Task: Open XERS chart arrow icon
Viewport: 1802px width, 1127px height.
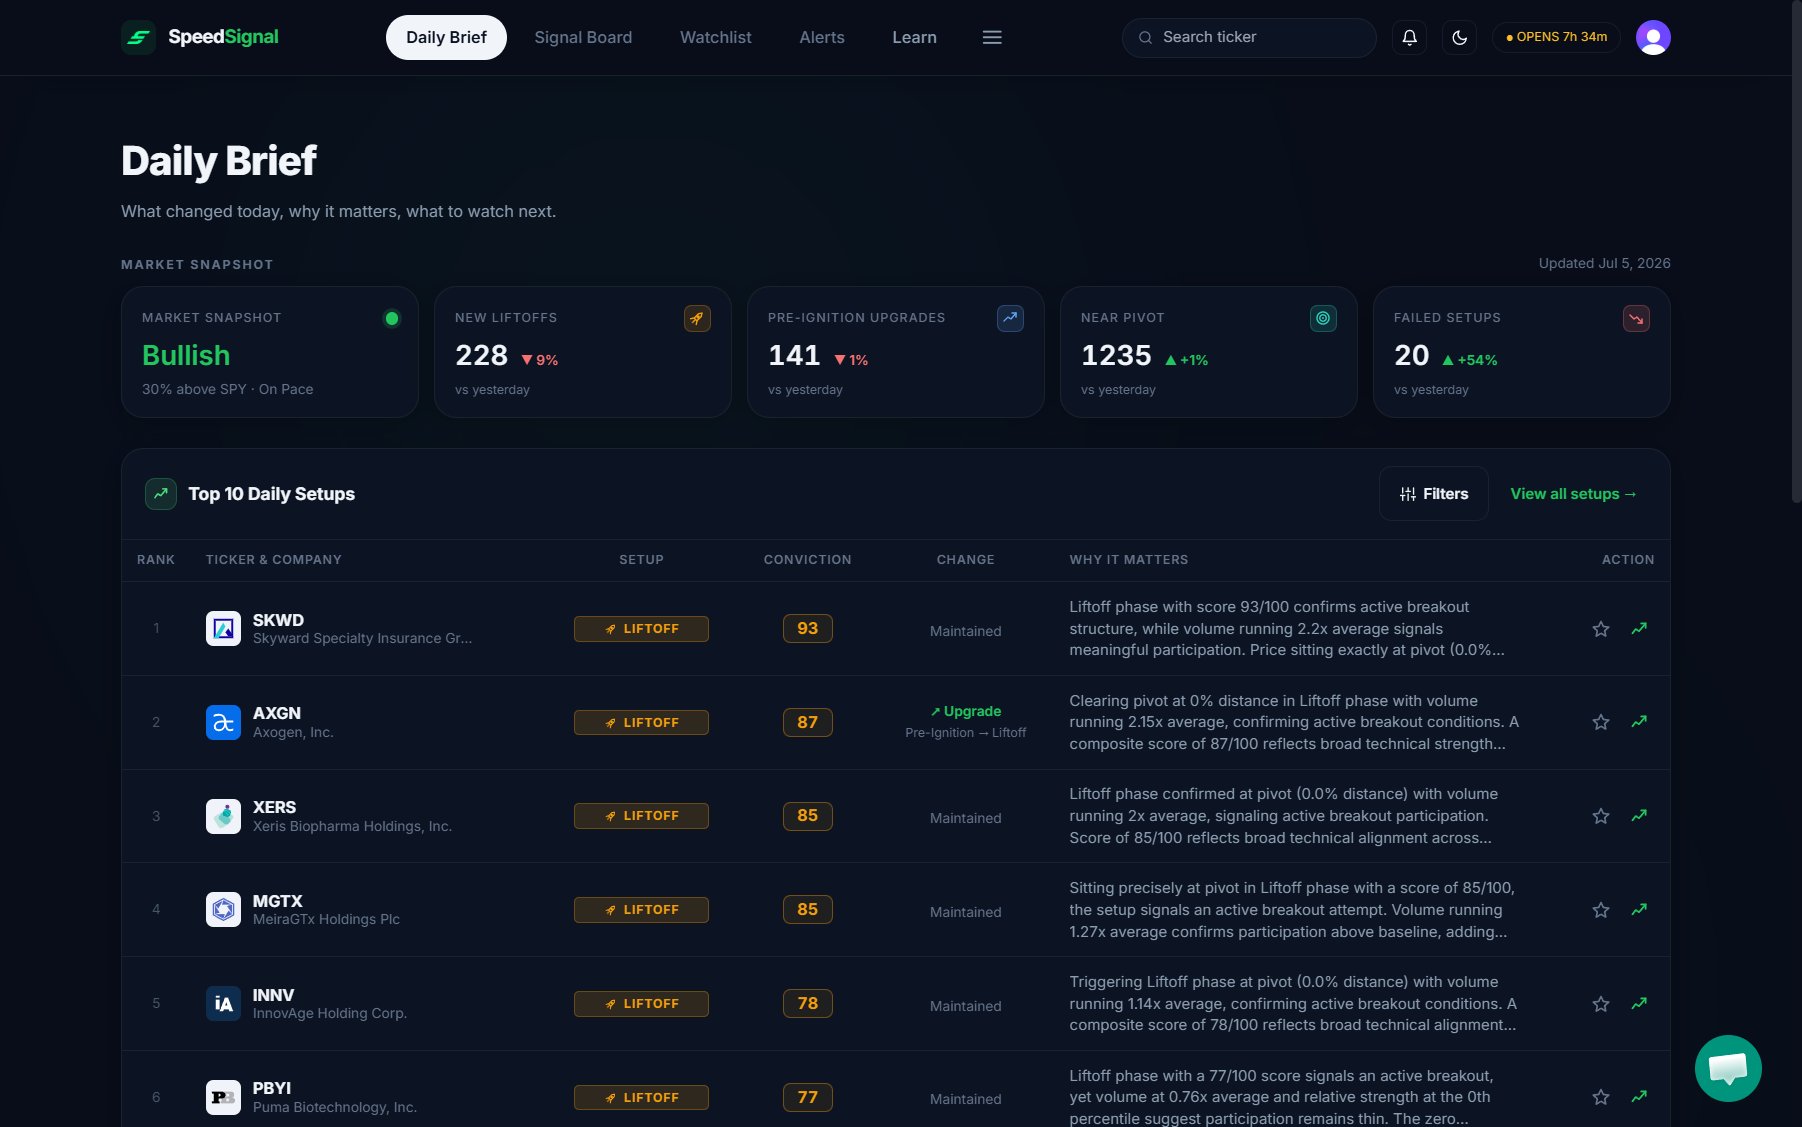Action: [x=1639, y=816]
